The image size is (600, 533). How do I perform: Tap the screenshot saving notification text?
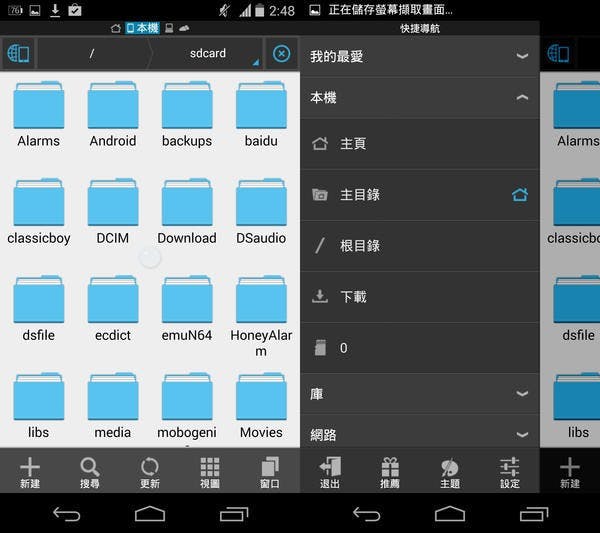click(x=390, y=10)
